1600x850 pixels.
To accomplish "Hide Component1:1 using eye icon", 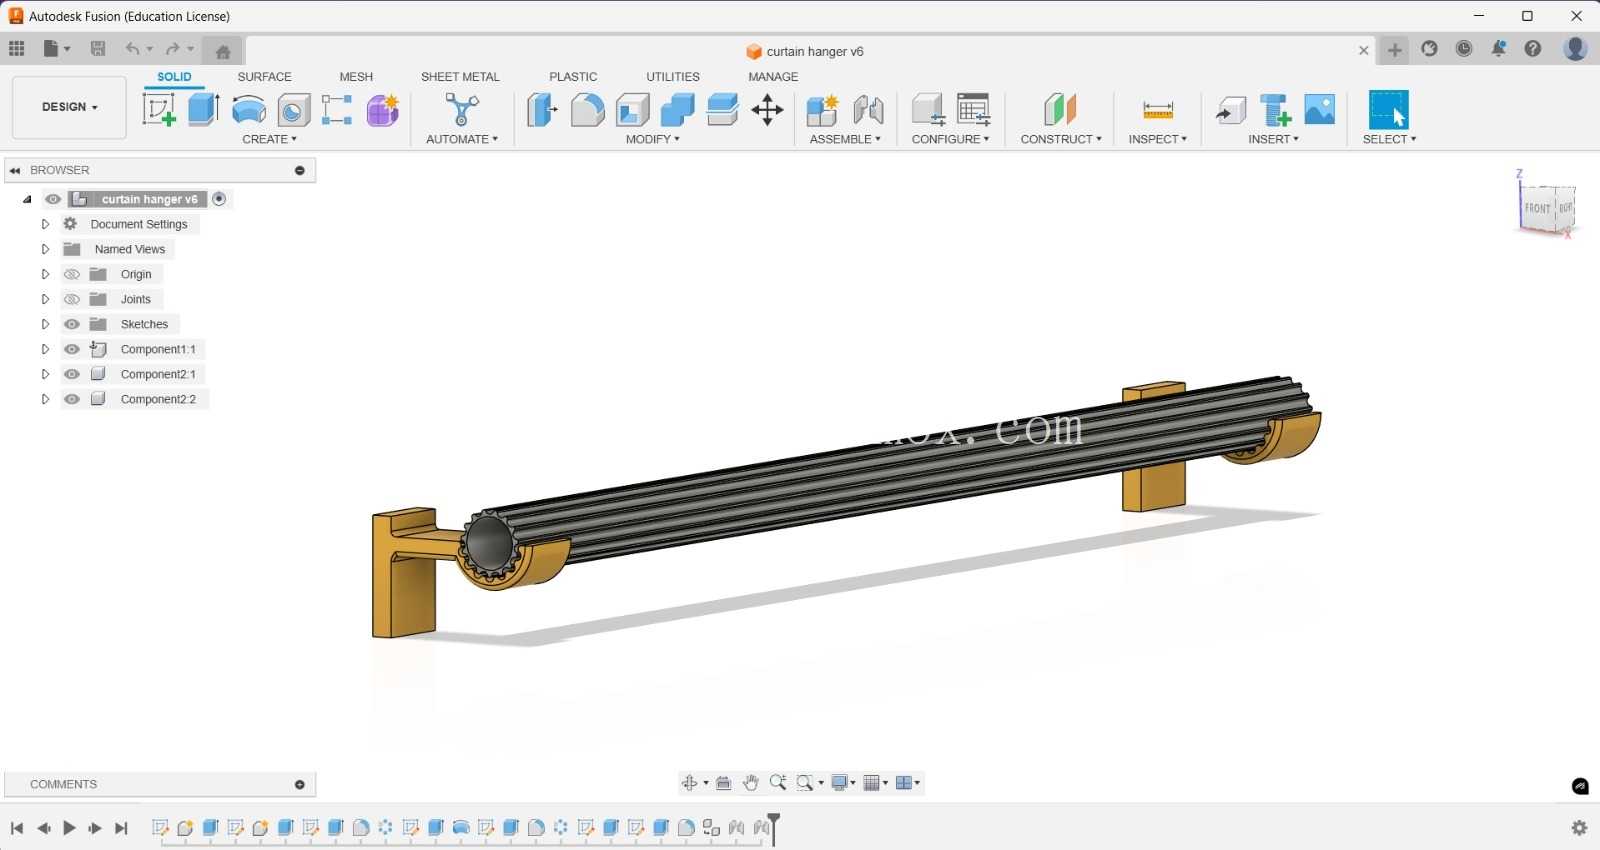I will point(72,349).
